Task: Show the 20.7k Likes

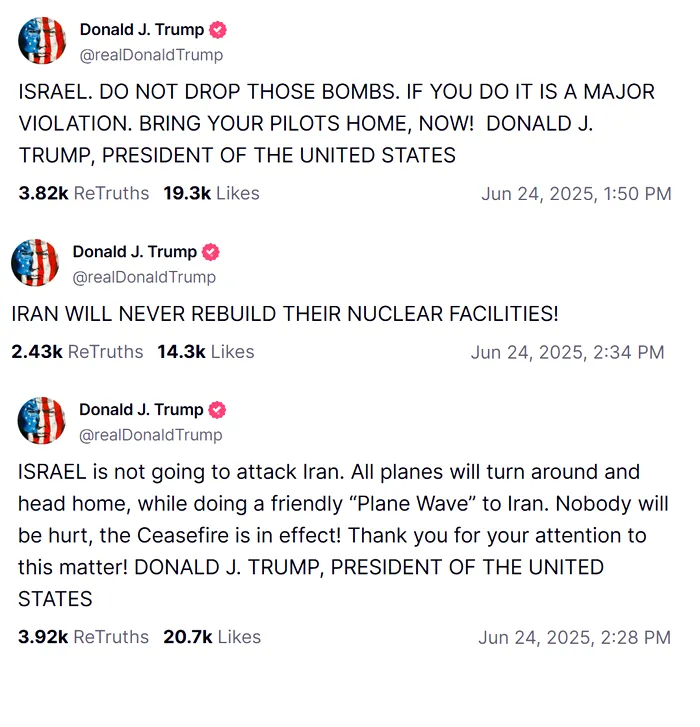Action: 211,637
